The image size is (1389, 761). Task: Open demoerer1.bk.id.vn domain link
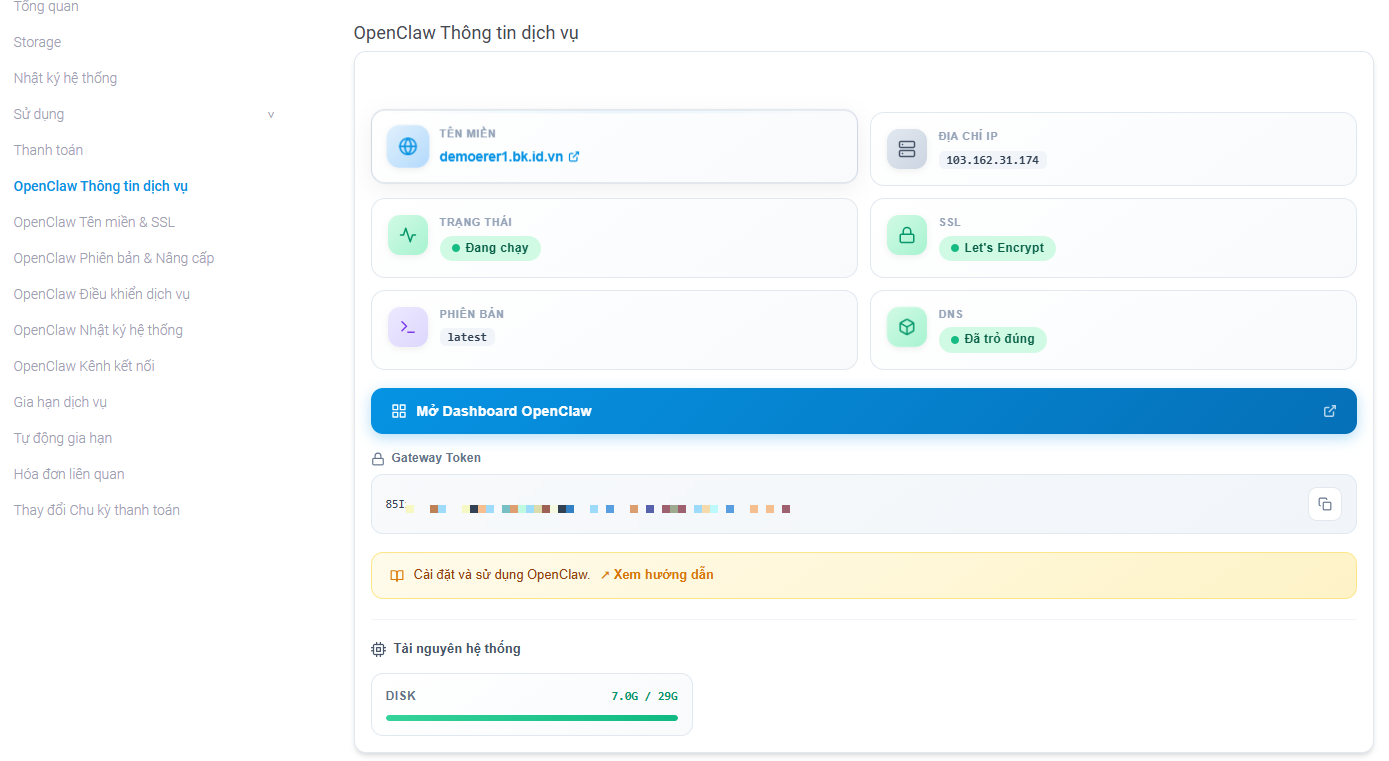coord(502,157)
